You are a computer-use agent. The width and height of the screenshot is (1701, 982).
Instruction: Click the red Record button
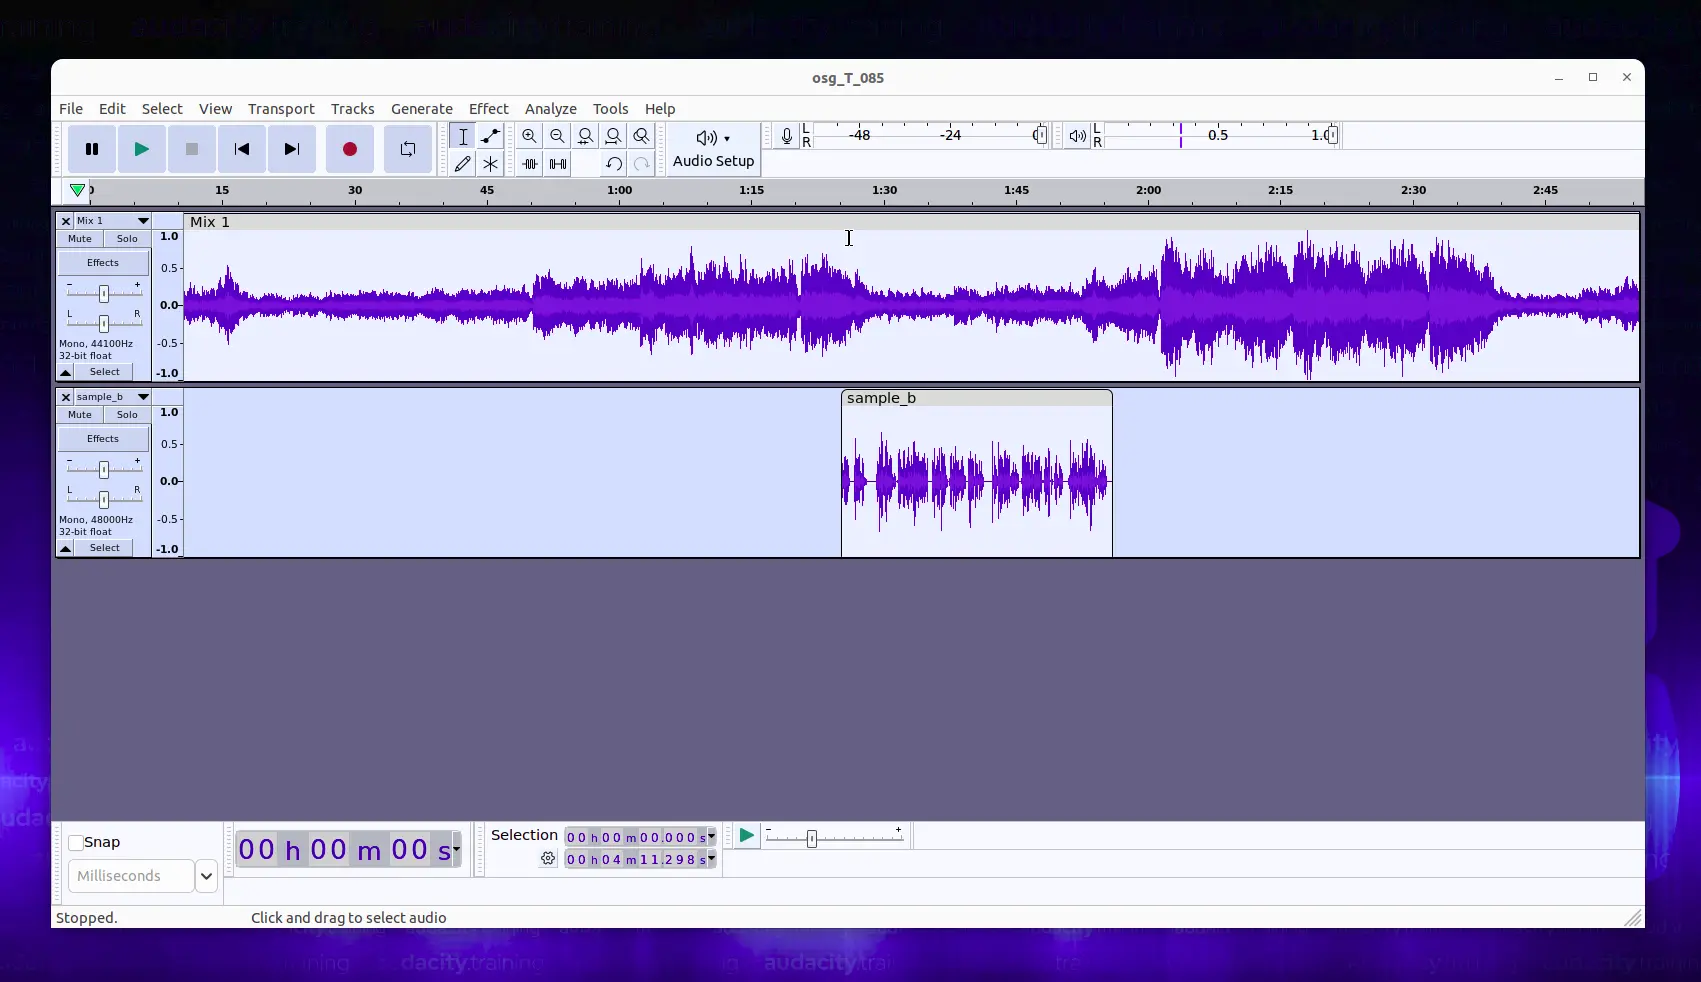350,149
